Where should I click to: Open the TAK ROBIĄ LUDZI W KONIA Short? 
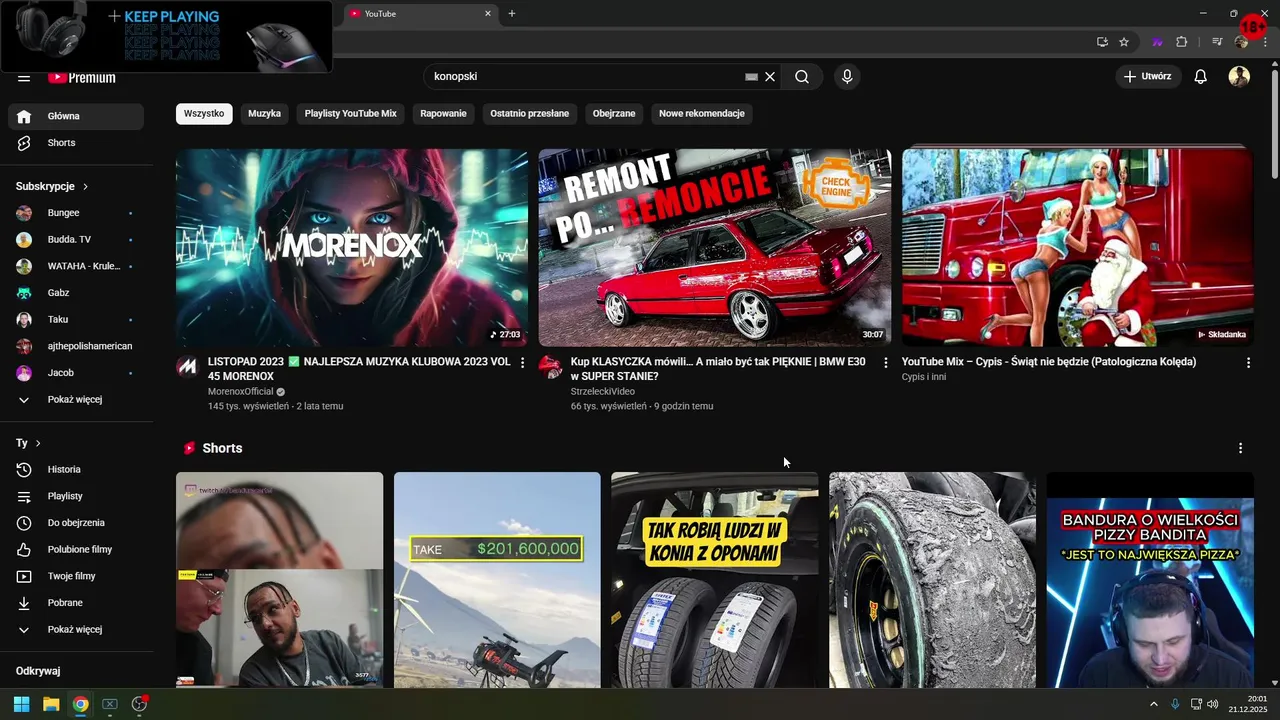(x=714, y=580)
